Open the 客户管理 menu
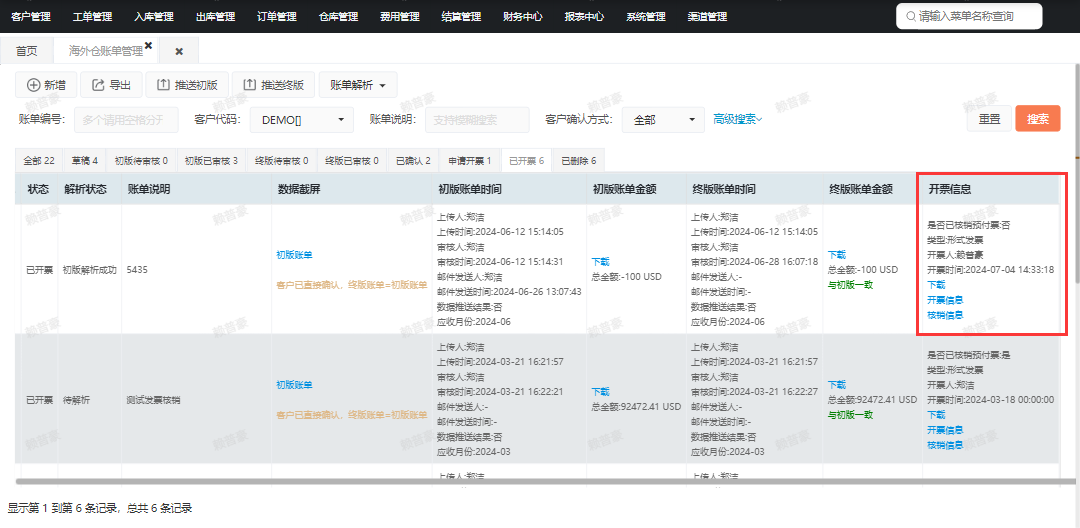The width and height of the screenshot is (1080, 528). click(x=31, y=17)
